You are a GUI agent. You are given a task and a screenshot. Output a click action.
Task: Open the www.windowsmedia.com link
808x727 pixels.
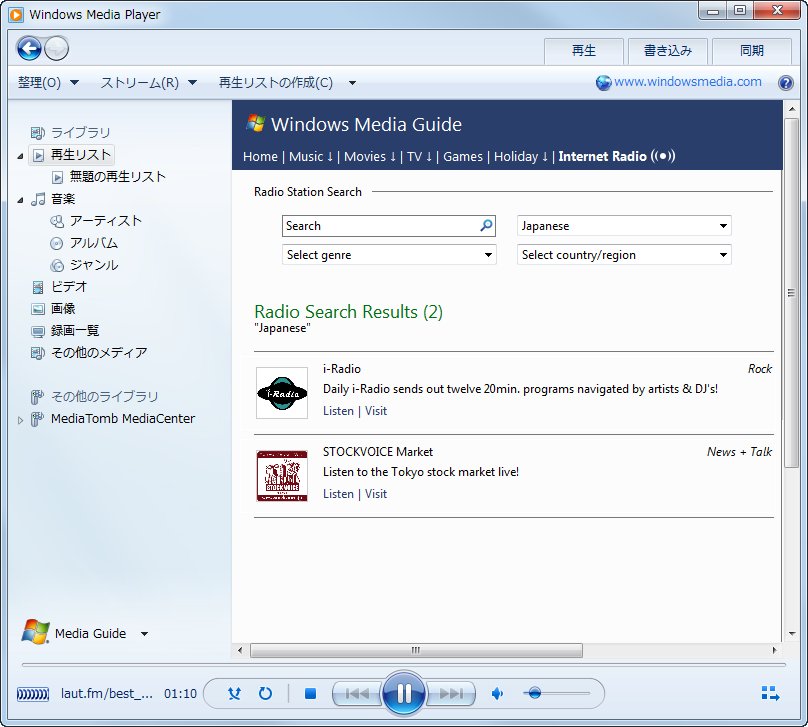pyautogui.click(x=687, y=82)
